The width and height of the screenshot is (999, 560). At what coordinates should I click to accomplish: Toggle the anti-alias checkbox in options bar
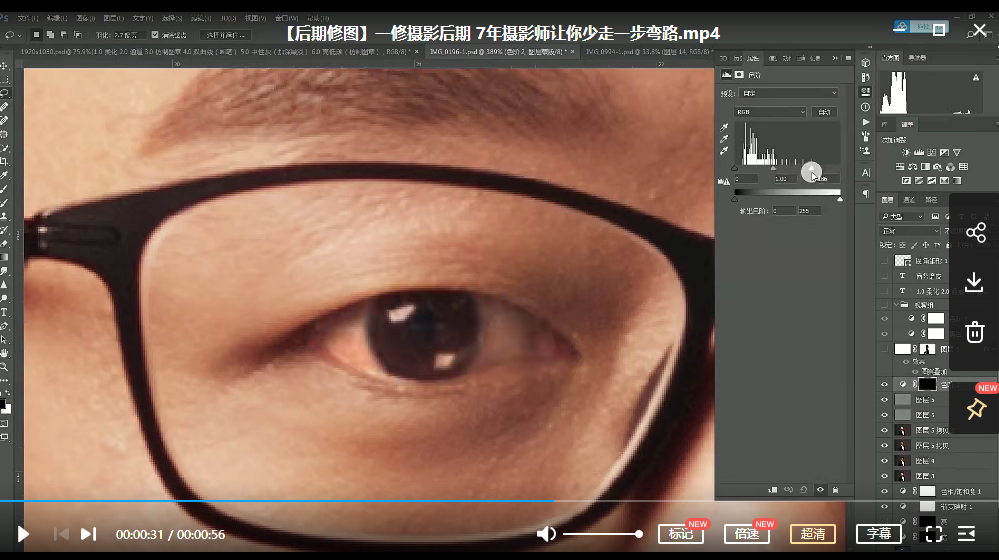coord(155,35)
